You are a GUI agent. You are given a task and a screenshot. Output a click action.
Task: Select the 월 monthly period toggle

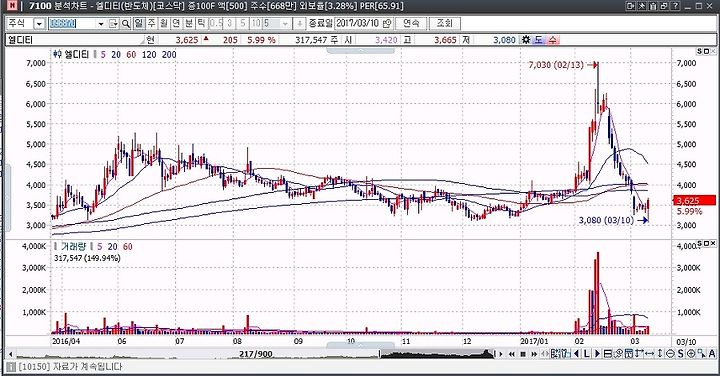(x=164, y=23)
